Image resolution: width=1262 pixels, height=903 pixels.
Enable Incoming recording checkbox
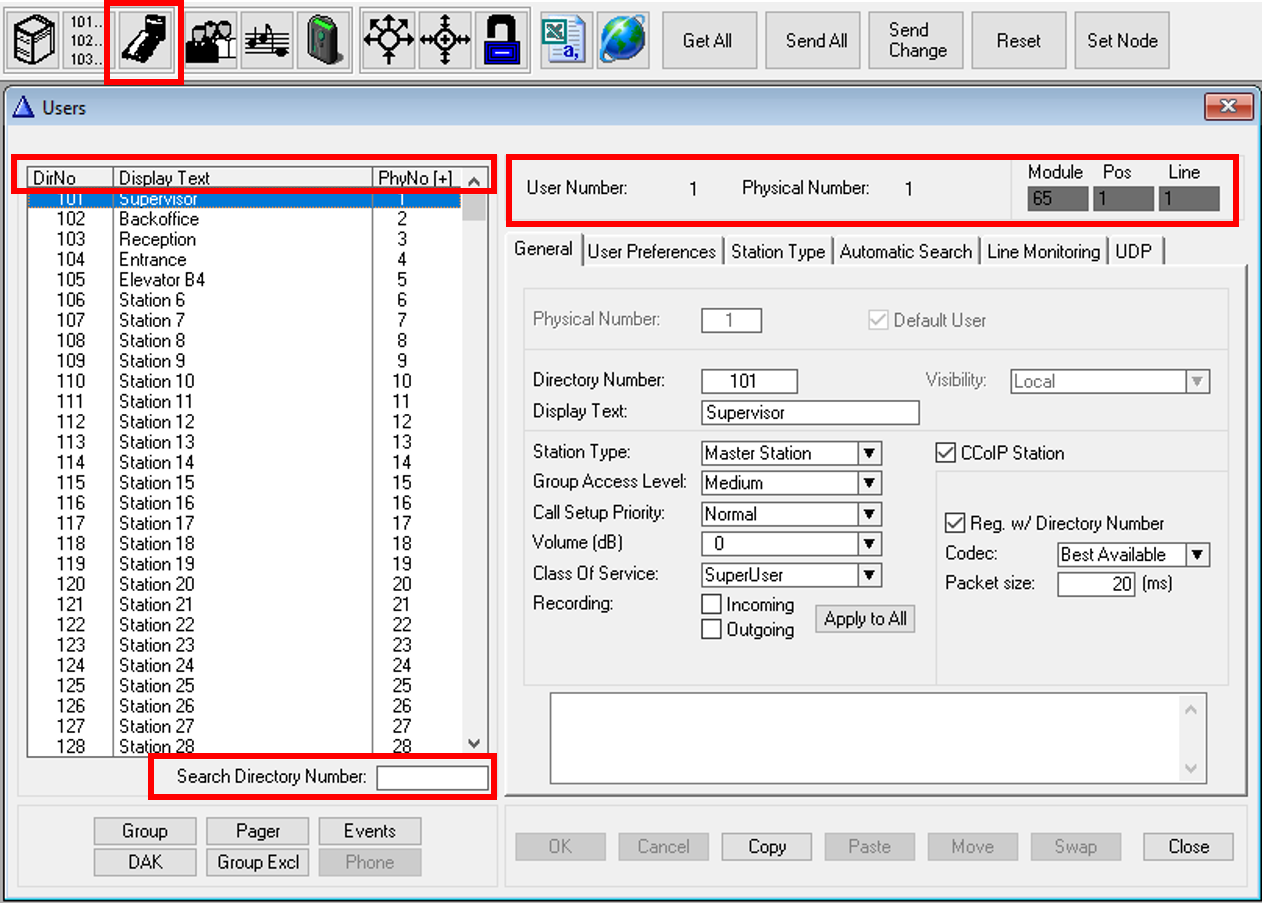(x=712, y=605)
